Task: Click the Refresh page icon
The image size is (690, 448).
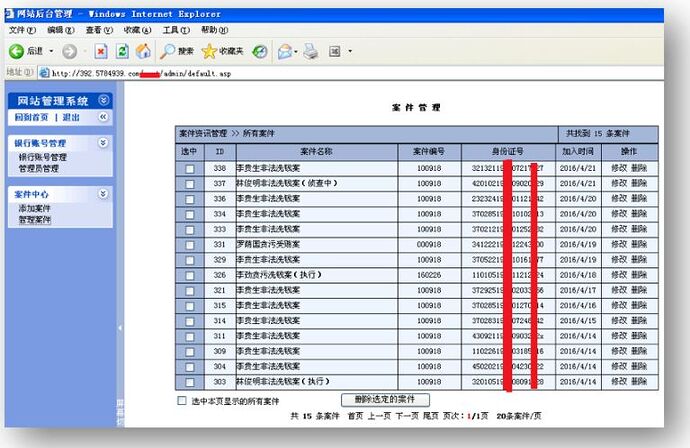Action: pyautogui.click(x=122, y=51)
